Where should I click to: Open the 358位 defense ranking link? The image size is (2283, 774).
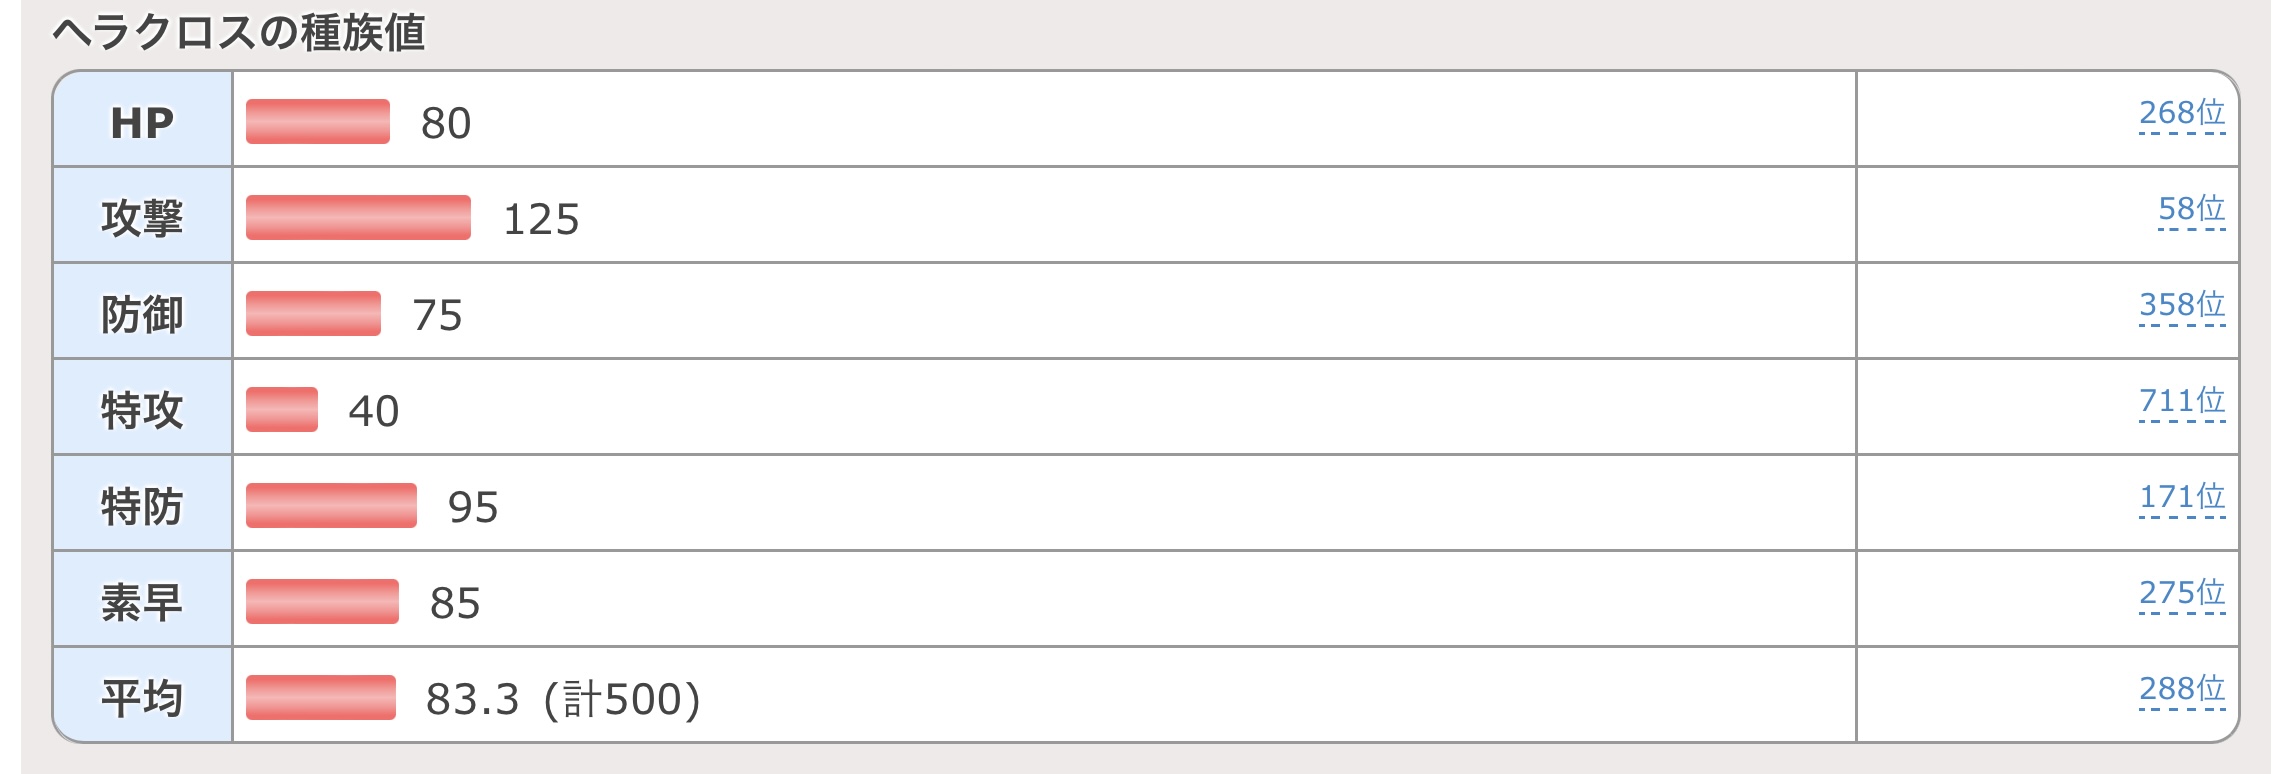[2182, 305]
